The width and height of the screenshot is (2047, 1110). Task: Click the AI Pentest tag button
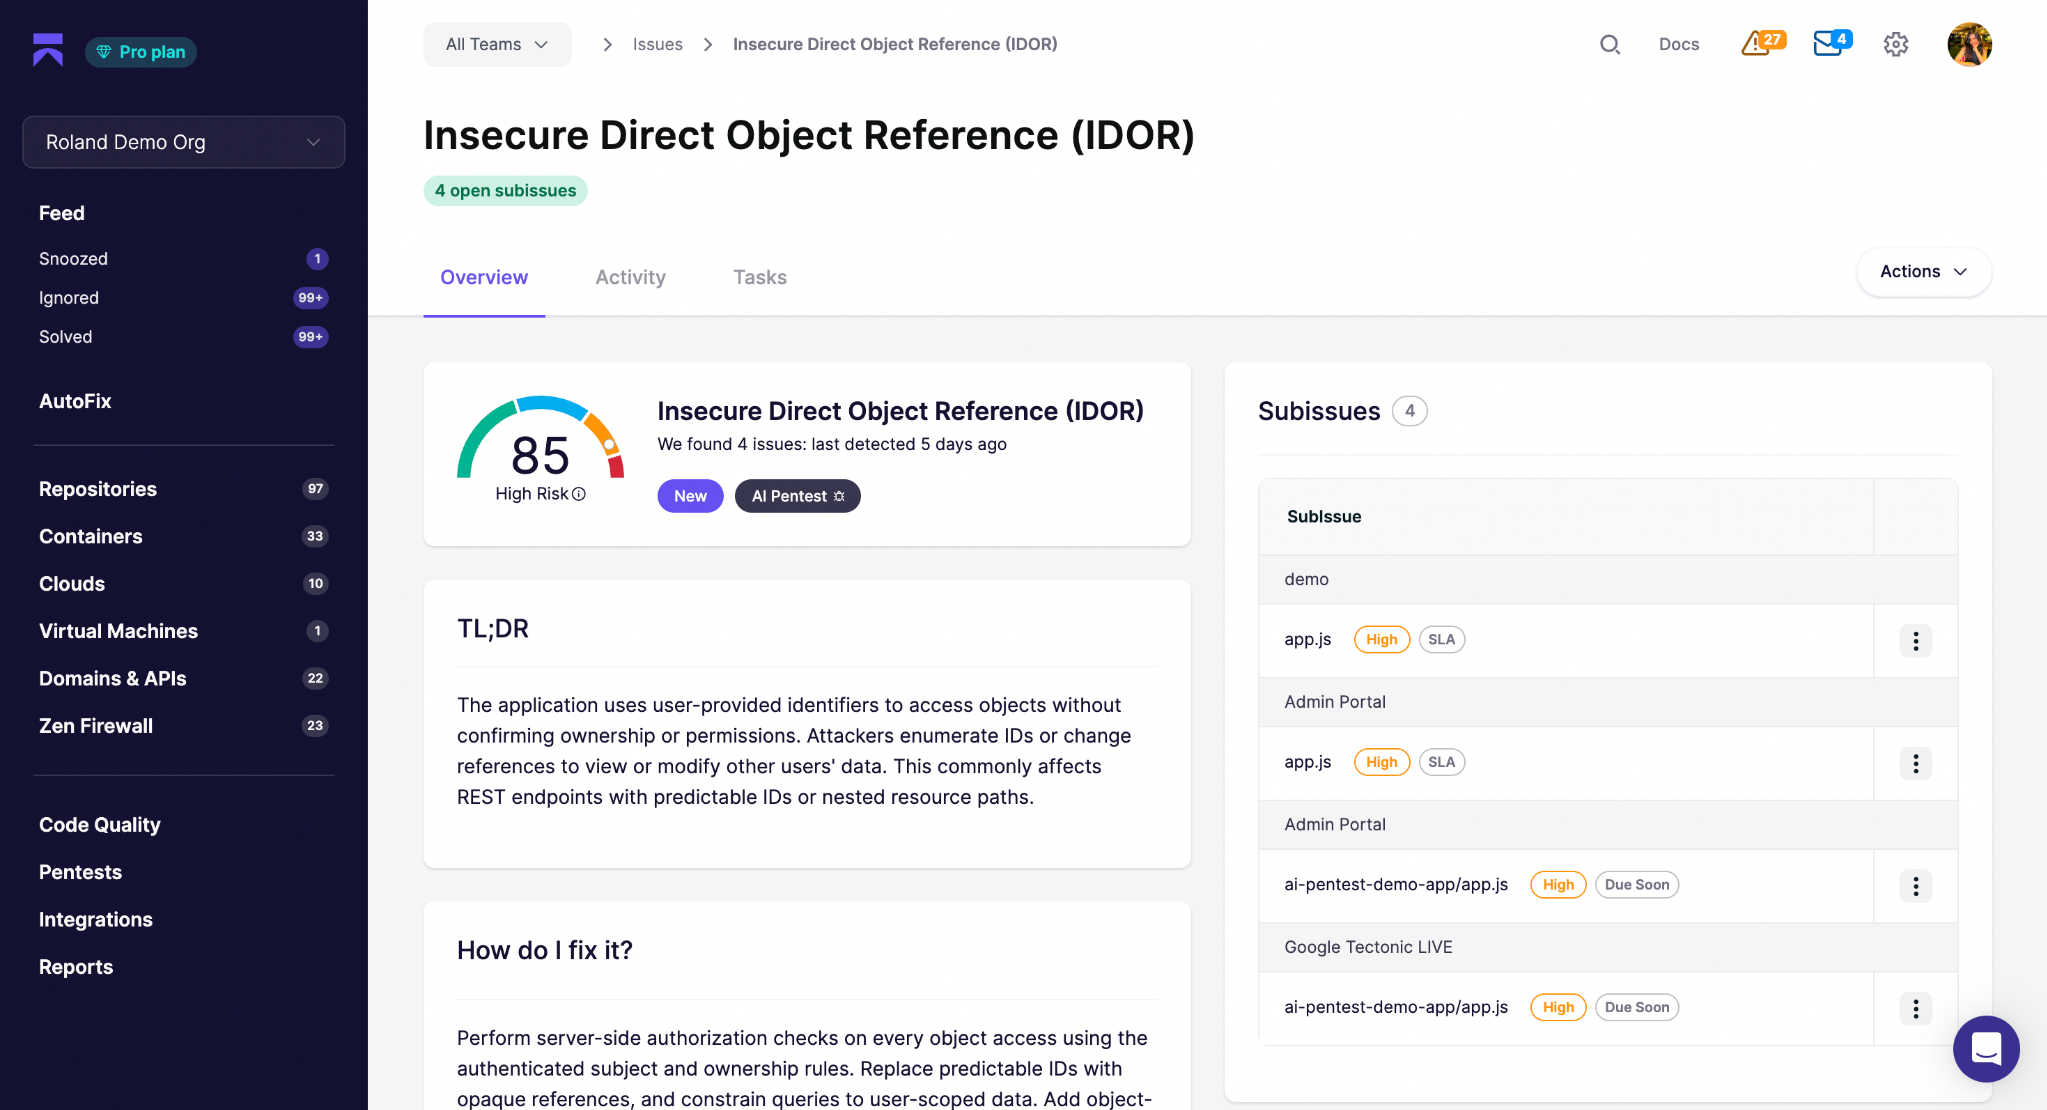tap(797, 496)
